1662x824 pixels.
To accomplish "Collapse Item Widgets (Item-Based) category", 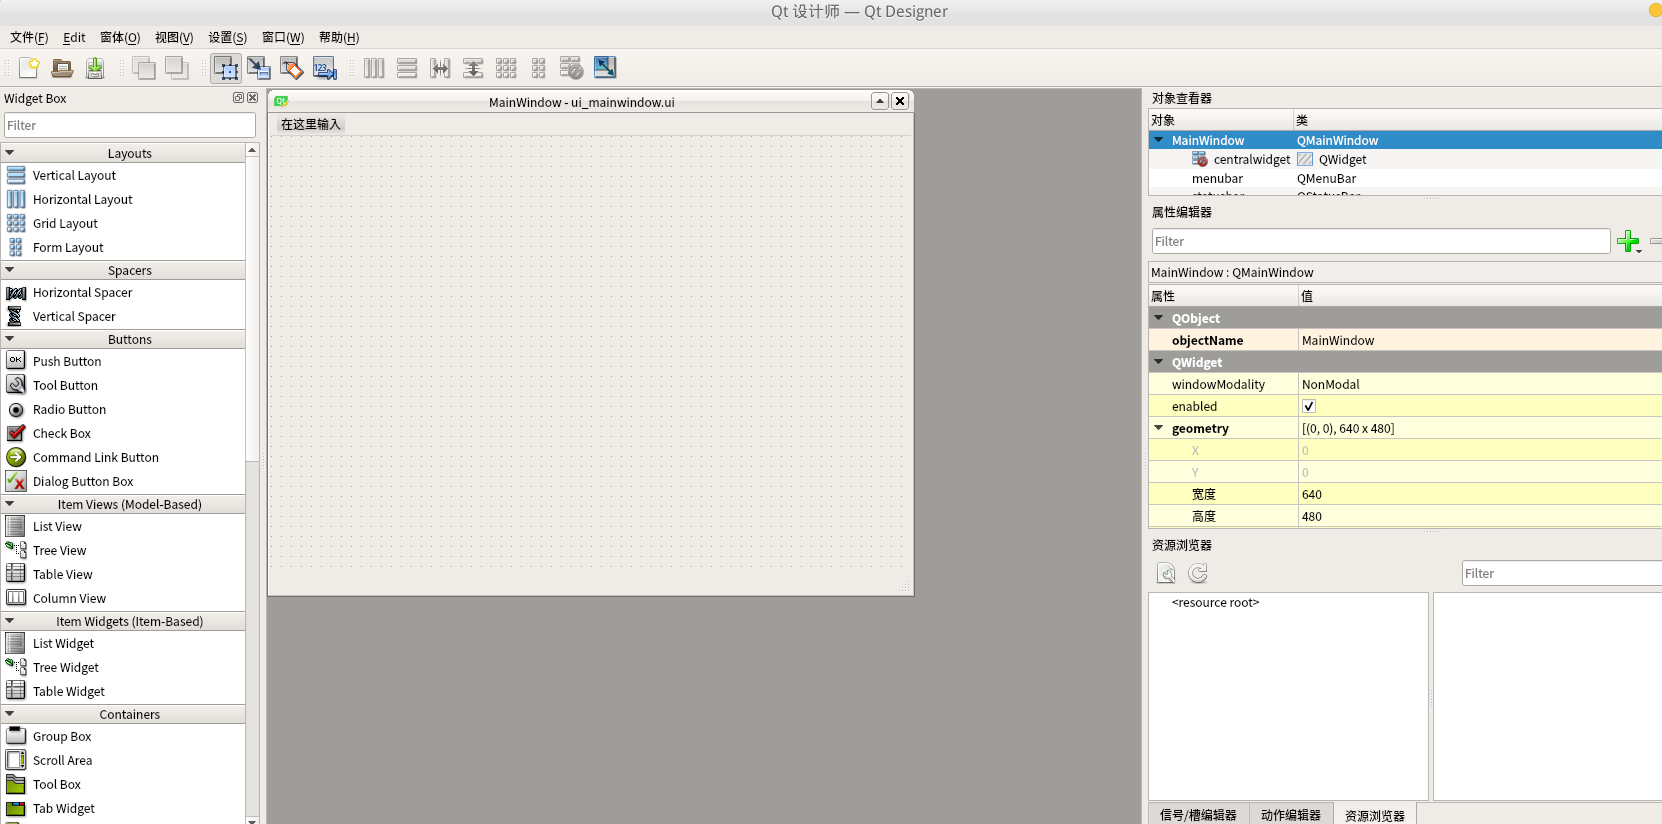I will click(9, 621).
